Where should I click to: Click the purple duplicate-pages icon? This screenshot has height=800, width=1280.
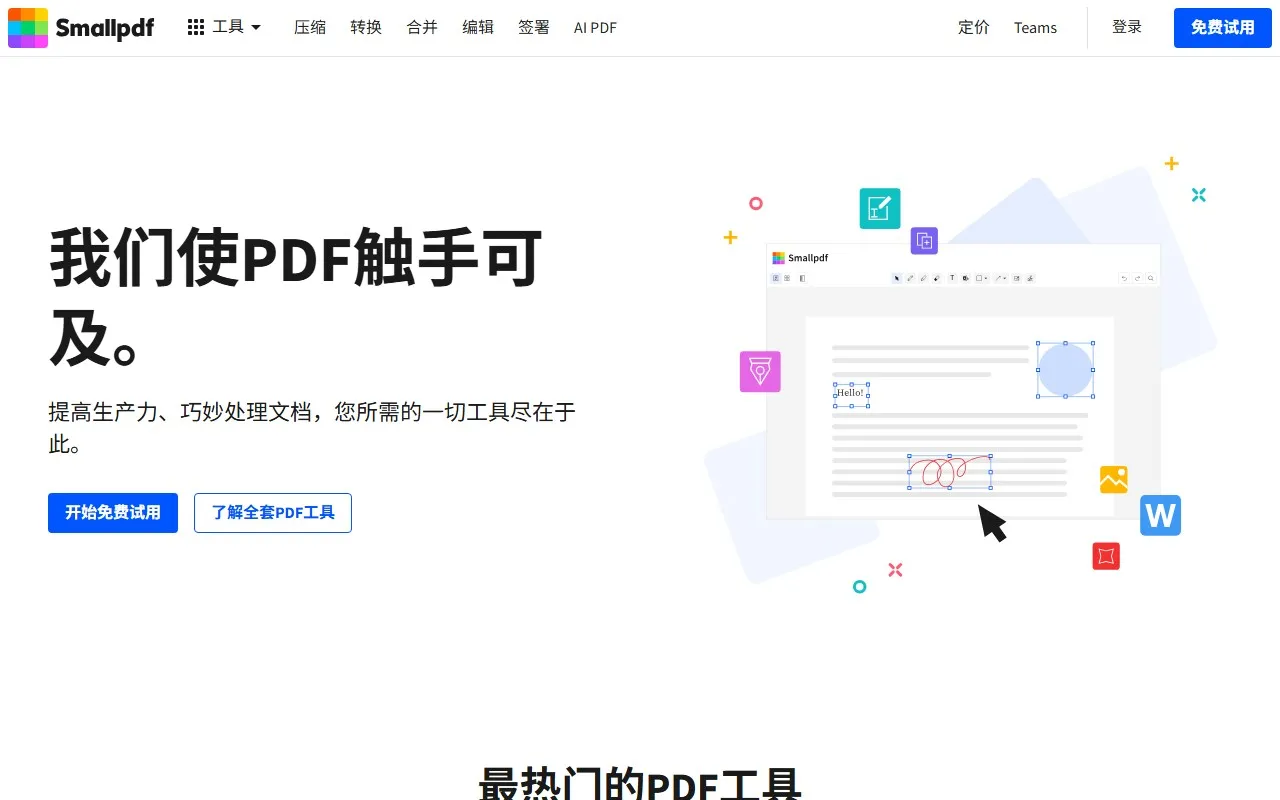tap(923, 240)
